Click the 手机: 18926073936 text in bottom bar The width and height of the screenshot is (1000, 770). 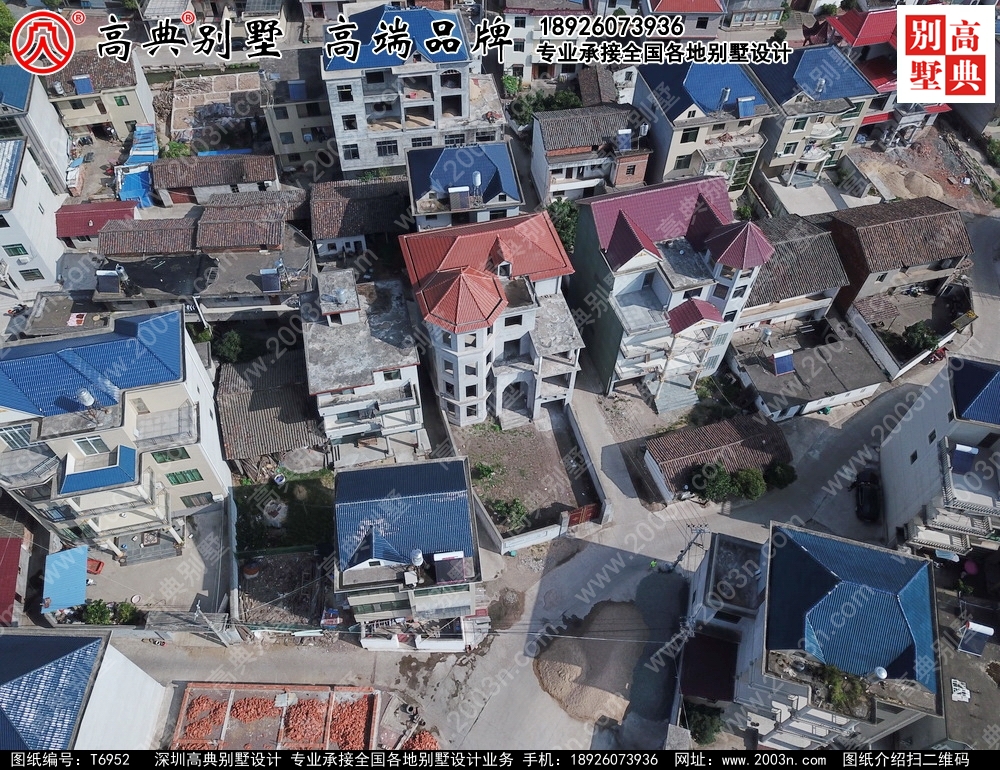coord(591,760)
